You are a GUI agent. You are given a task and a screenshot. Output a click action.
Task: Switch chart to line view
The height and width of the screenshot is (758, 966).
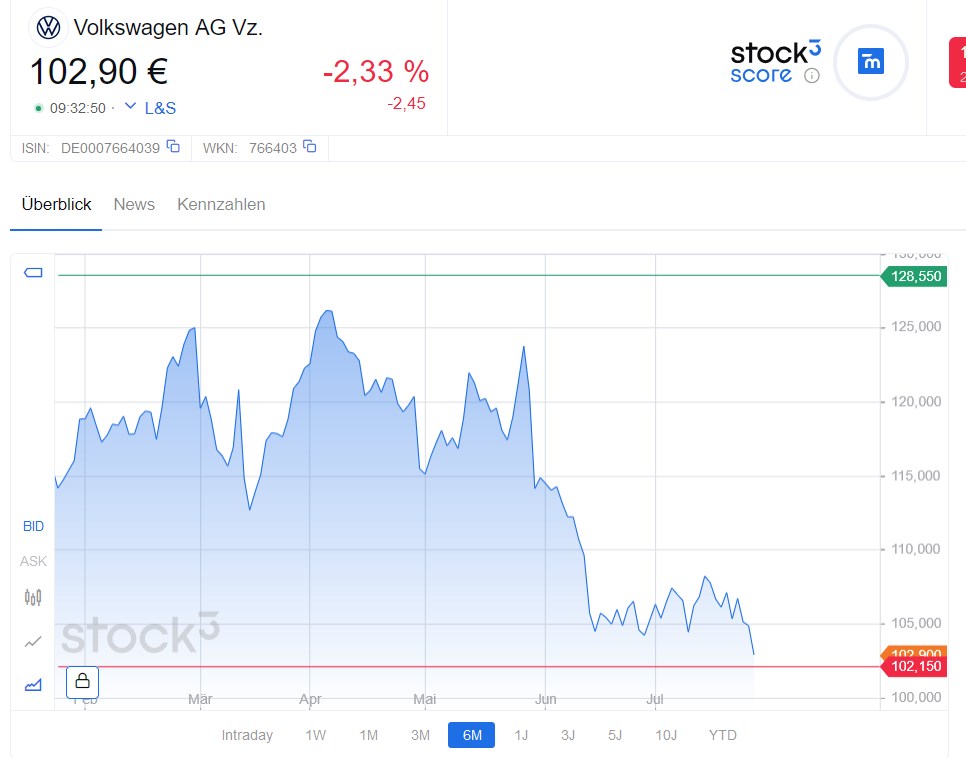pyautogui.click(x=33, y=641)
